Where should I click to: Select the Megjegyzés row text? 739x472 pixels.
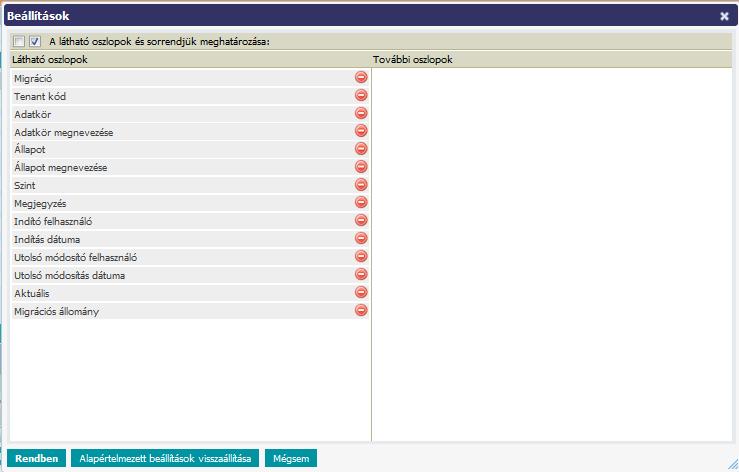click(40, 204)
